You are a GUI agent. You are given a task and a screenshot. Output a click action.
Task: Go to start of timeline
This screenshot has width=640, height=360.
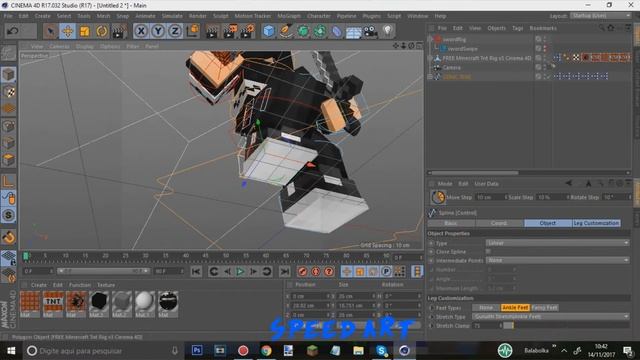click(196, 271)
